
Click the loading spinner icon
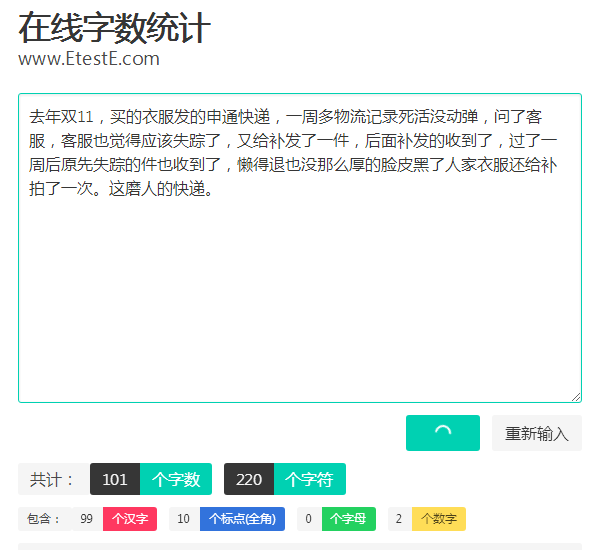(443, 431)
